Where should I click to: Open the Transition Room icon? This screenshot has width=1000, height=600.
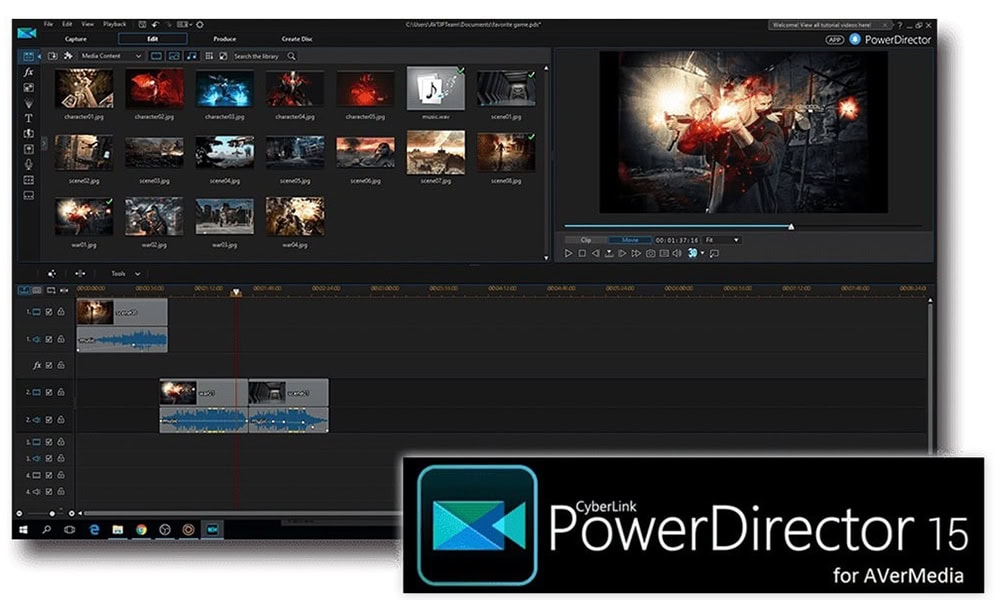coord(29,133)
